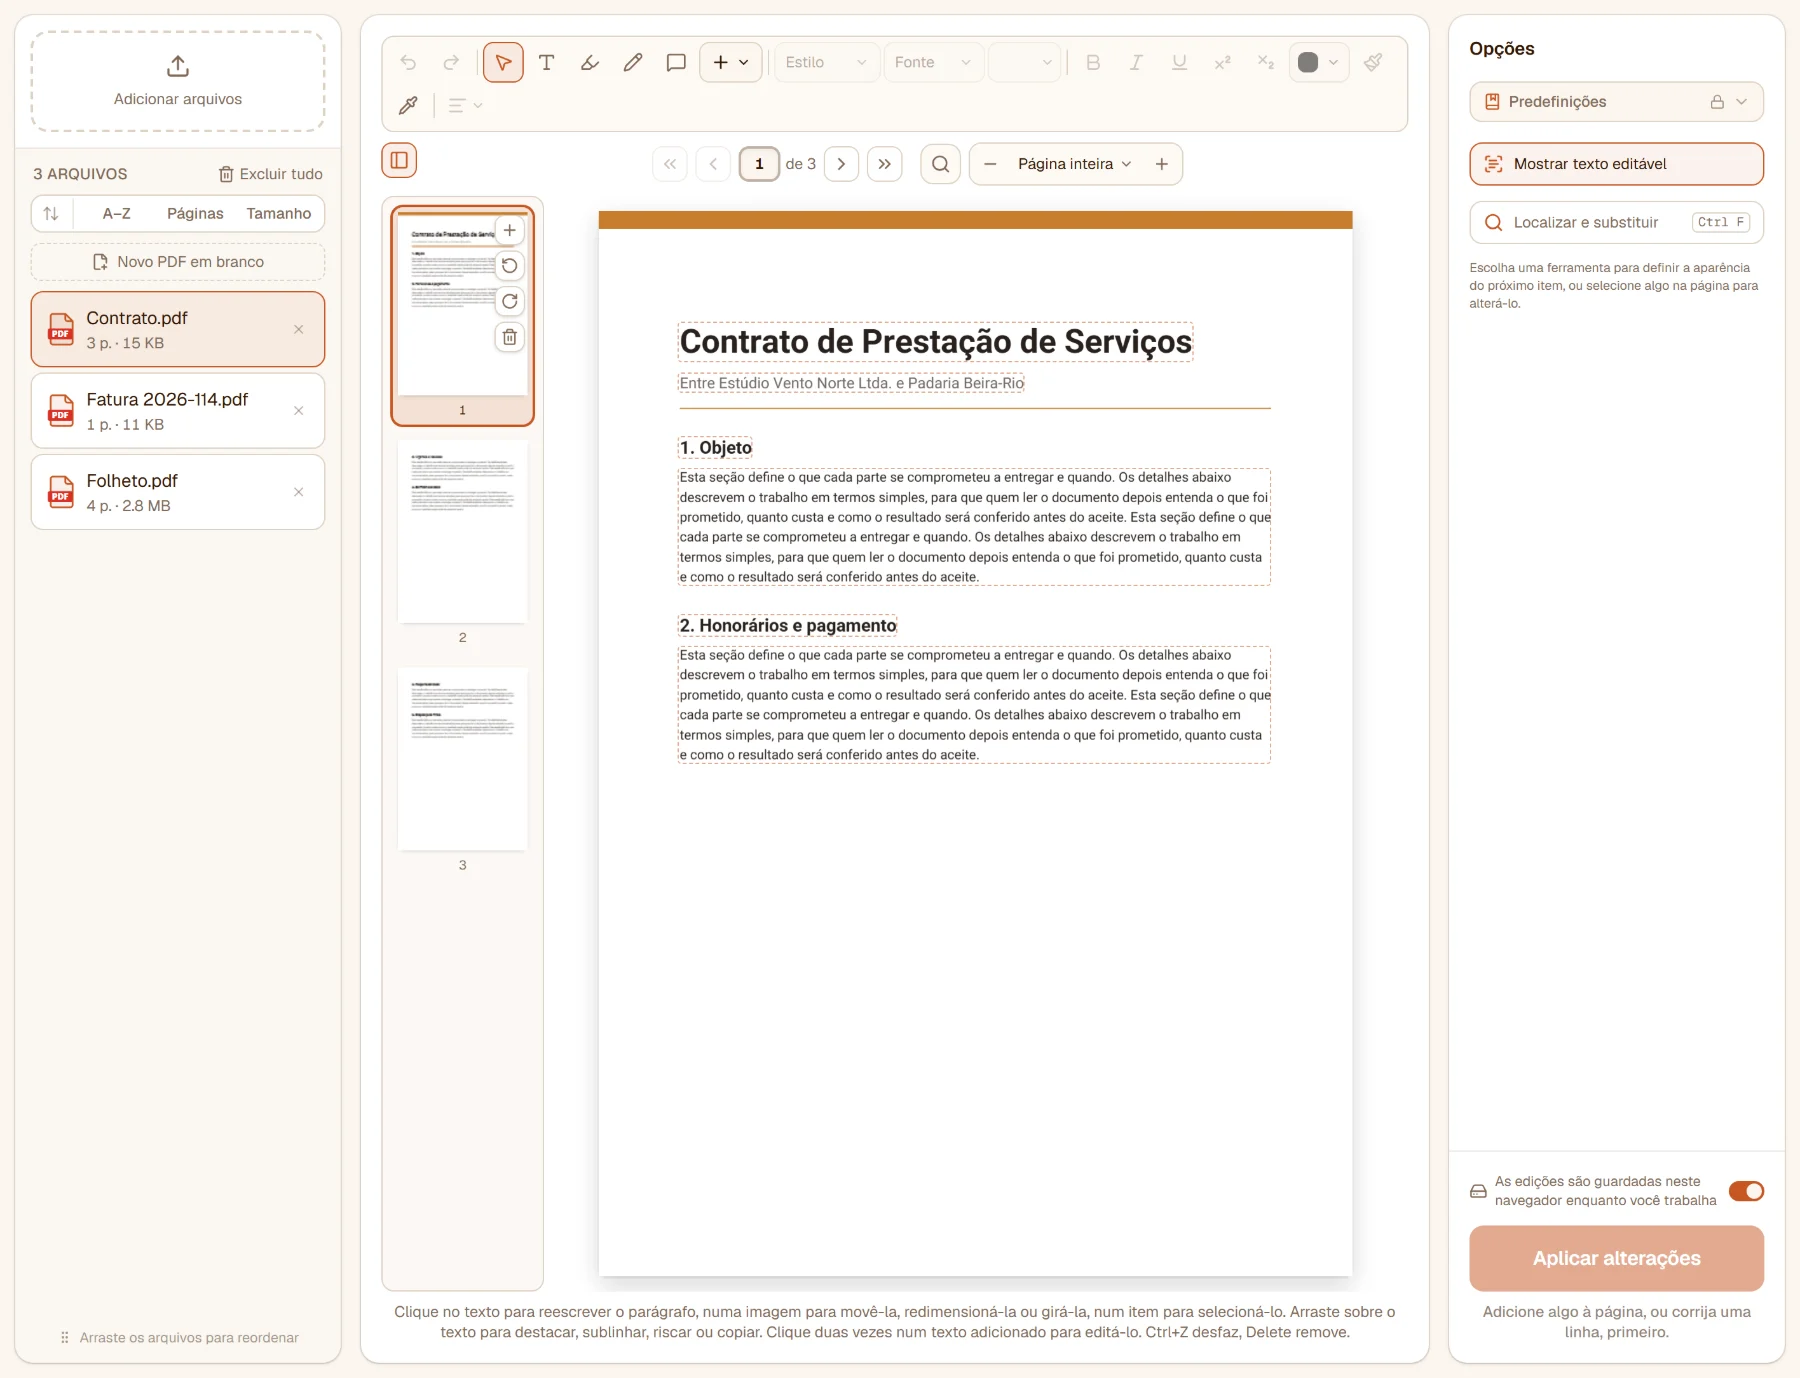Open the add-element plus dropdown

click(x=731, y=62)
